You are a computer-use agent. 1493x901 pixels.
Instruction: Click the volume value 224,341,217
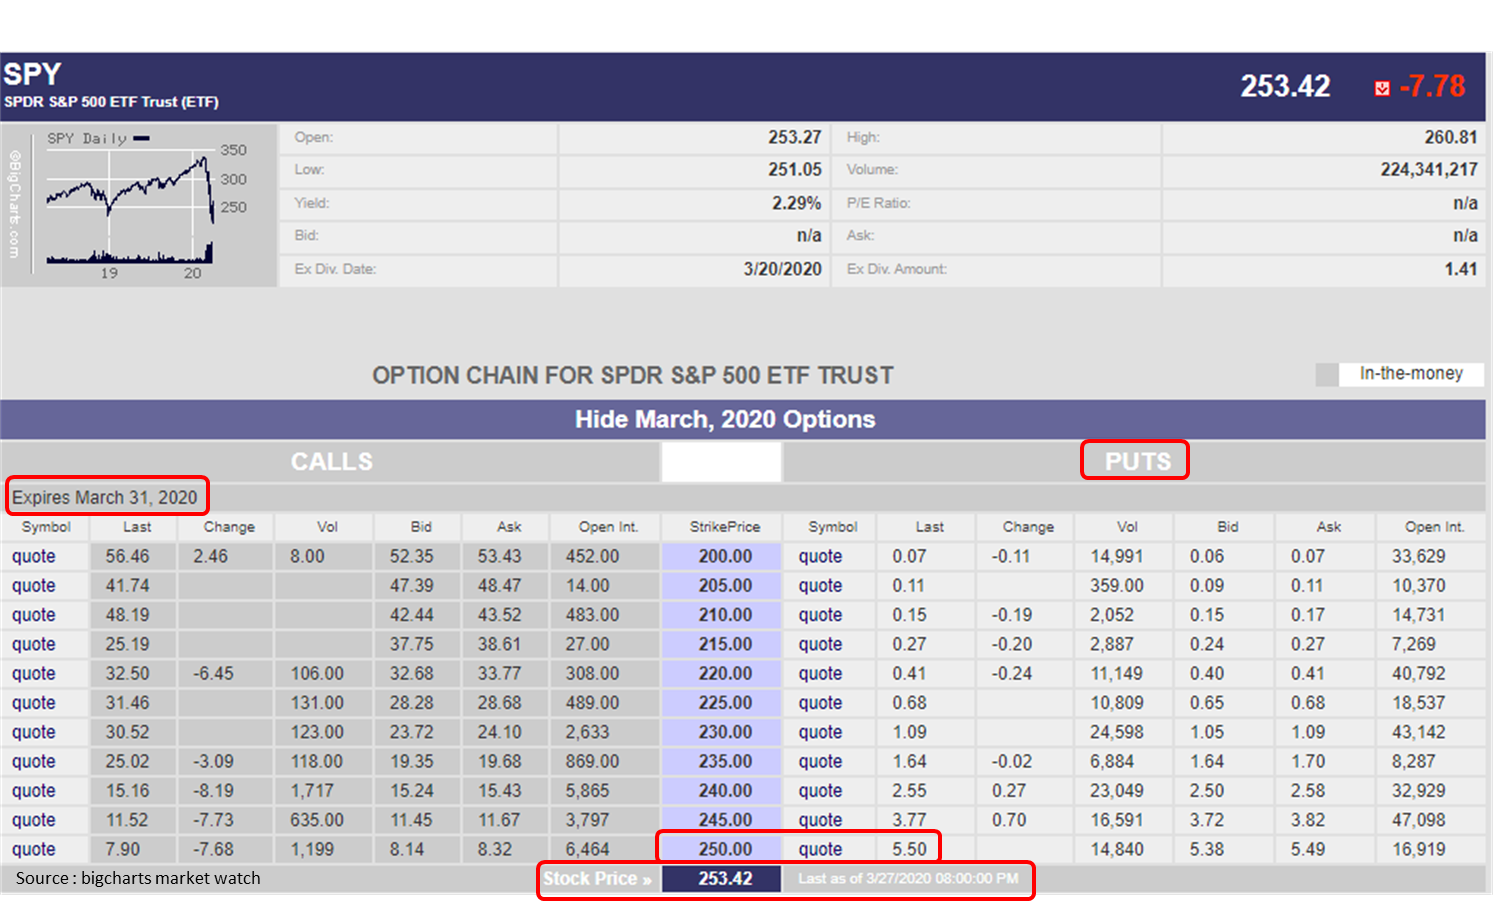click(1429, 170)
